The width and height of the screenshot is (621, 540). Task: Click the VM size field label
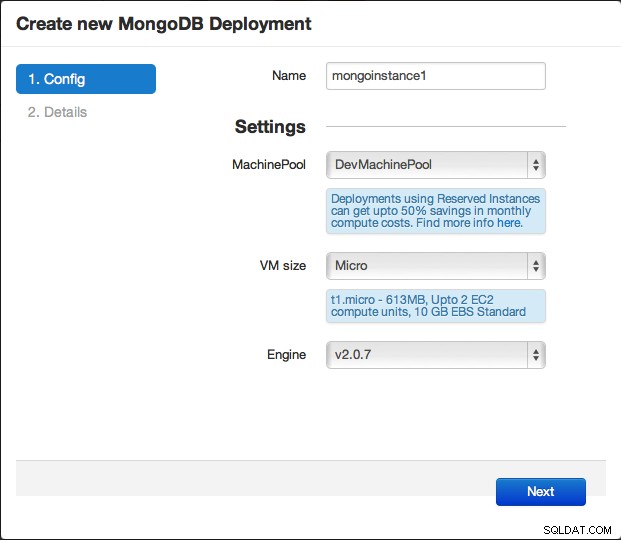tap(283, 265)
